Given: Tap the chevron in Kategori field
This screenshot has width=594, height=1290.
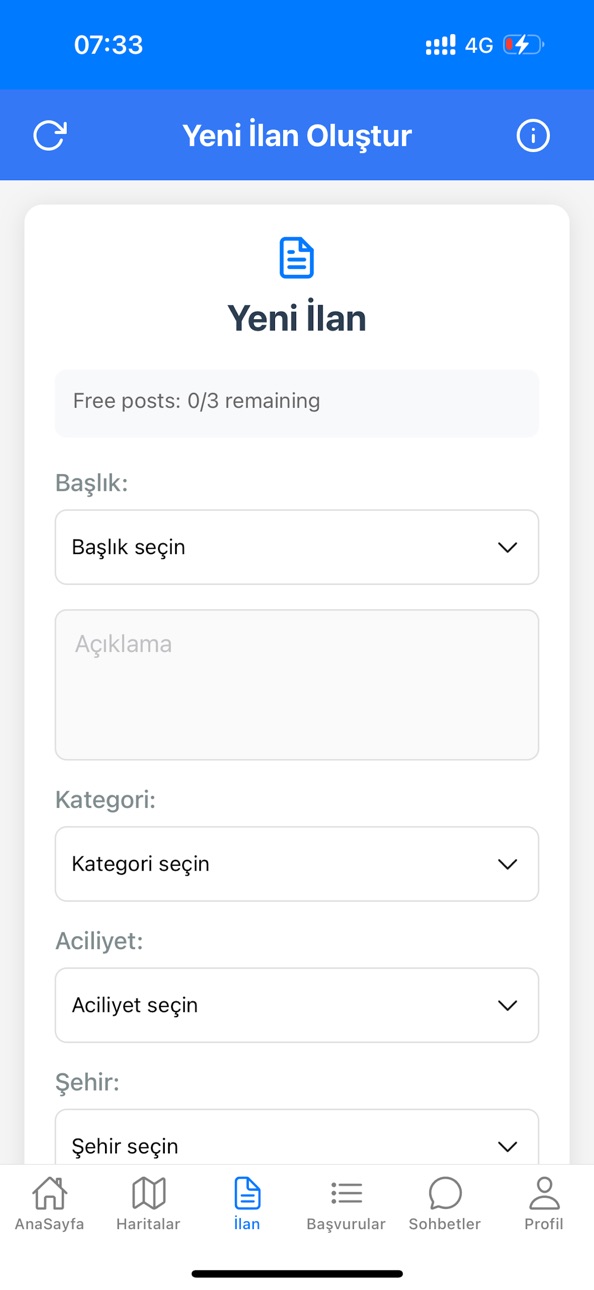Looking at the screenshot, I should [x=508, y=864].
